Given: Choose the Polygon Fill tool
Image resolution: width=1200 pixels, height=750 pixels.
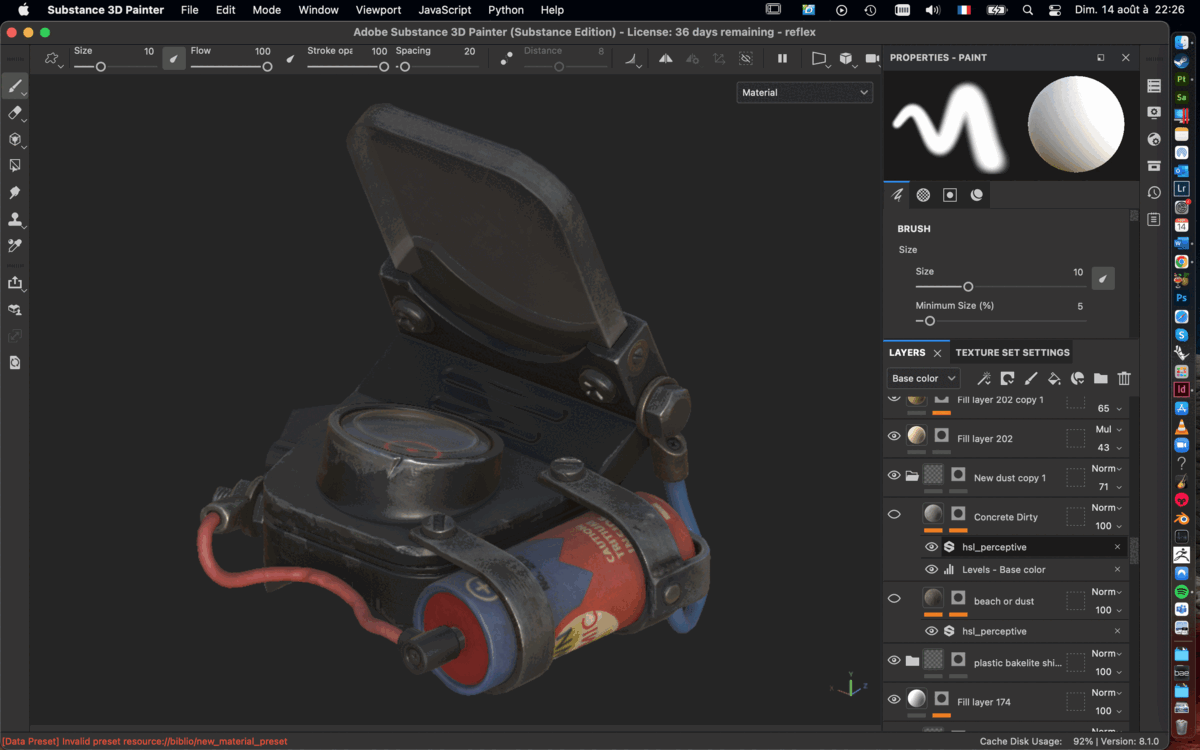Looking at the screenshot, I should tap(14, 164).
